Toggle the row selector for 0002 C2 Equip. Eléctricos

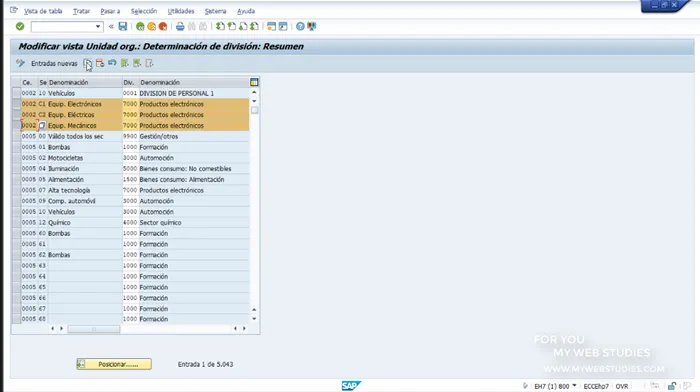coord(16,115)
